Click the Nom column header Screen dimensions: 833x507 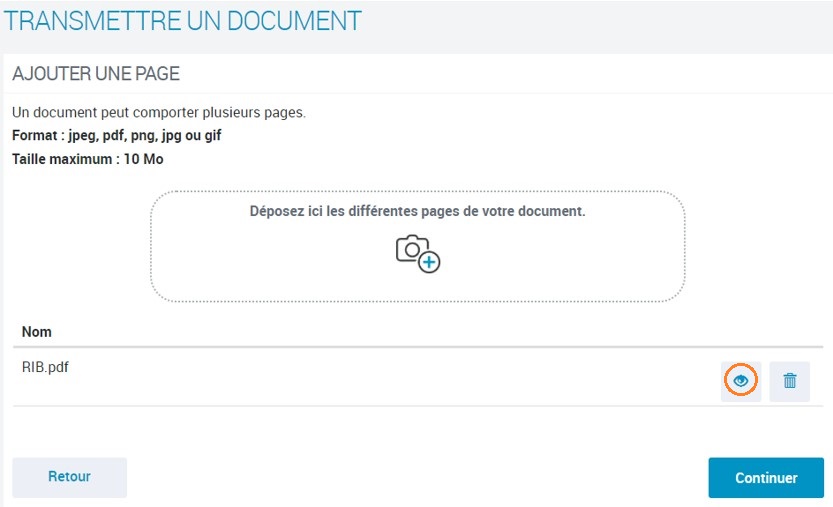click(37, 331)
